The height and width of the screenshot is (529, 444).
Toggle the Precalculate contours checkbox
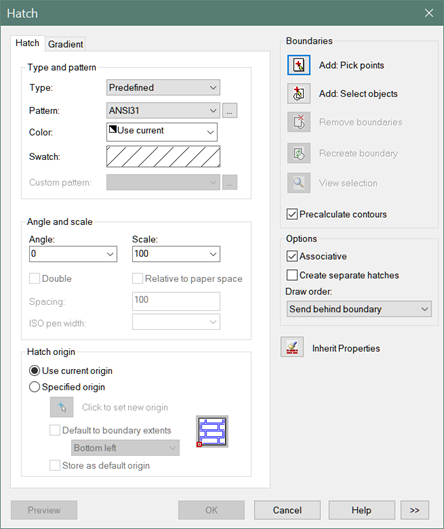pos(292,214)
